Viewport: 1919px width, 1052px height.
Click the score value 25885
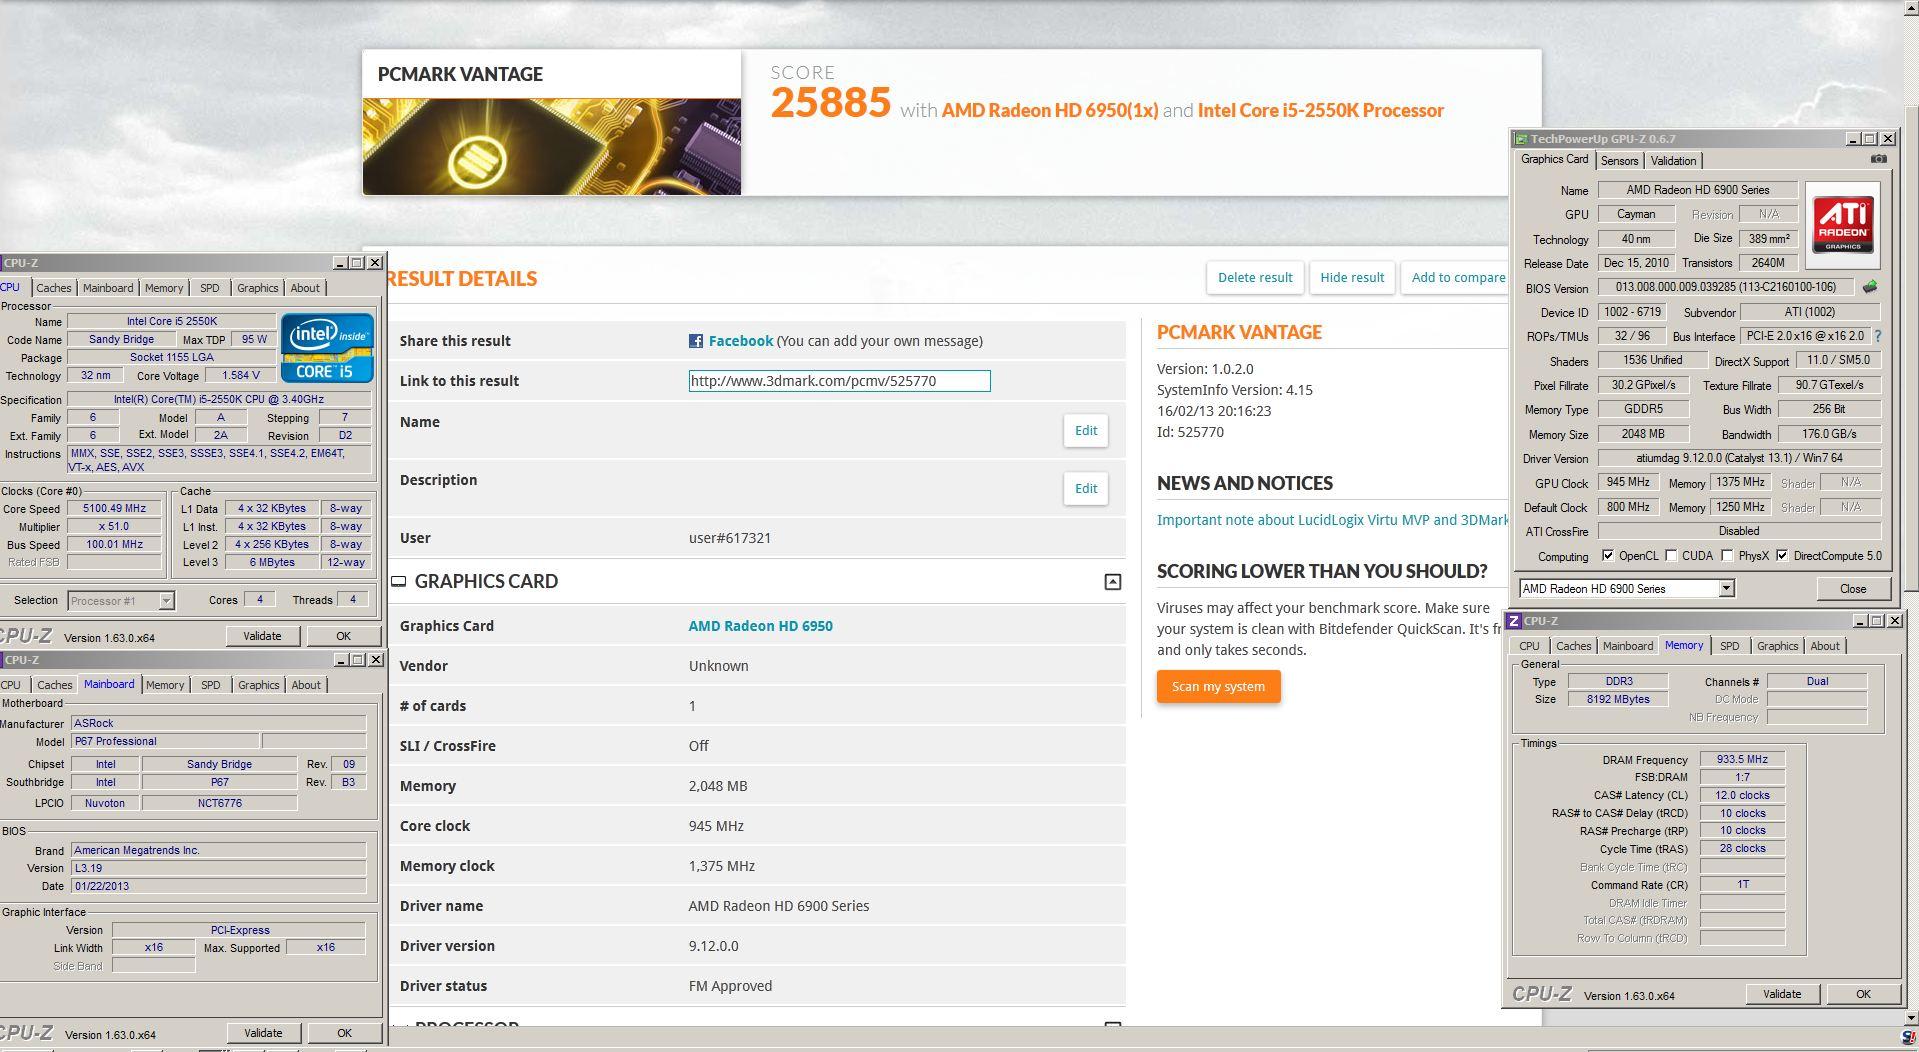tap(830, 103)
